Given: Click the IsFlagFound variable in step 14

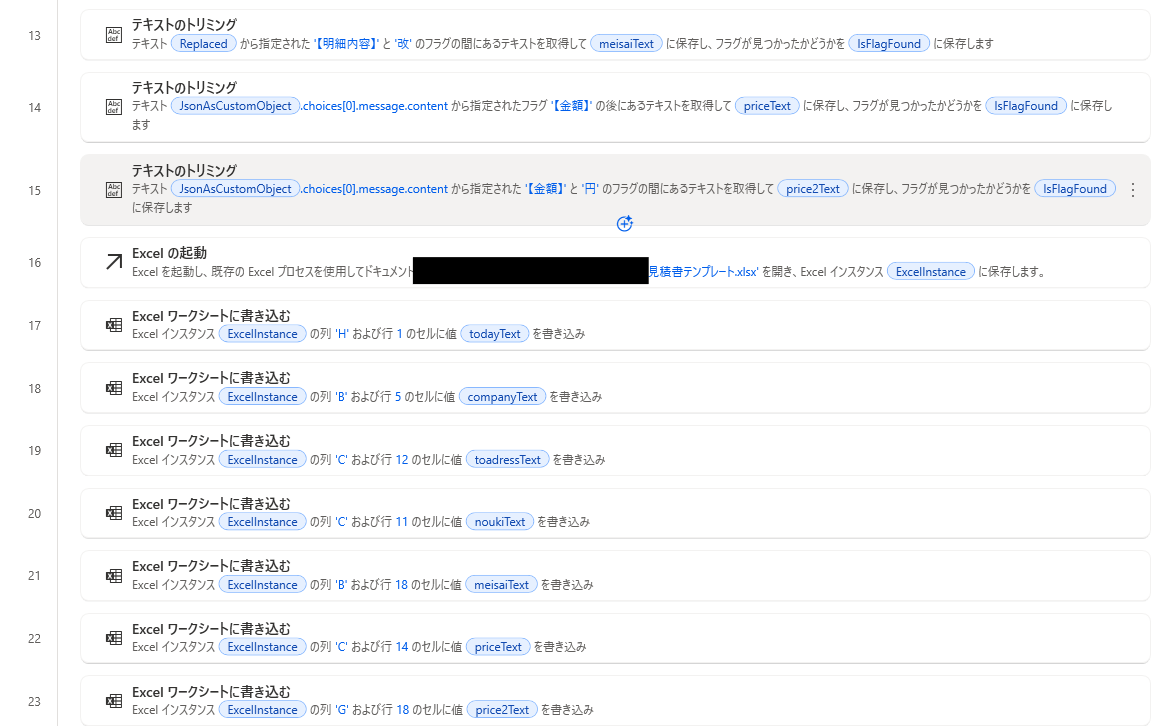Looking at the screenshot, I should (x=1025, y=106).
